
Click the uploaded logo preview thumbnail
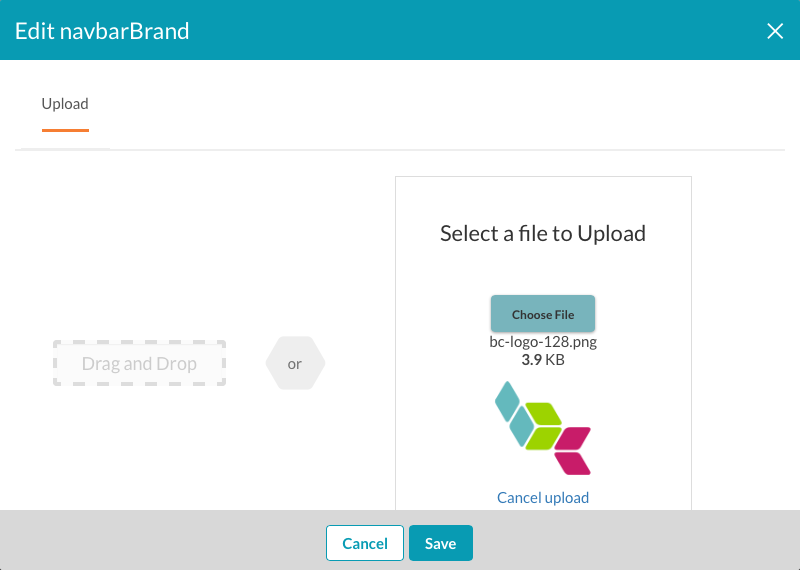coord(543,428)
